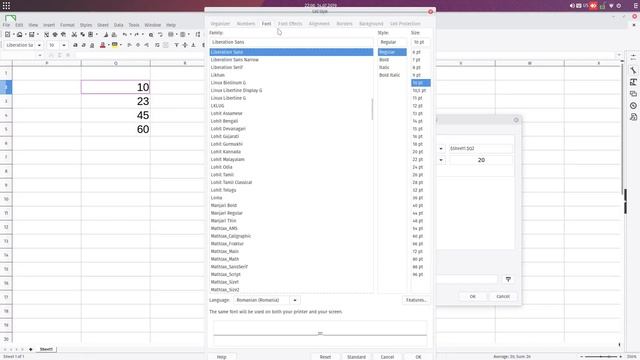
Task: Click OK in the Cell Style dialog
Action: [x=418, y=357]
